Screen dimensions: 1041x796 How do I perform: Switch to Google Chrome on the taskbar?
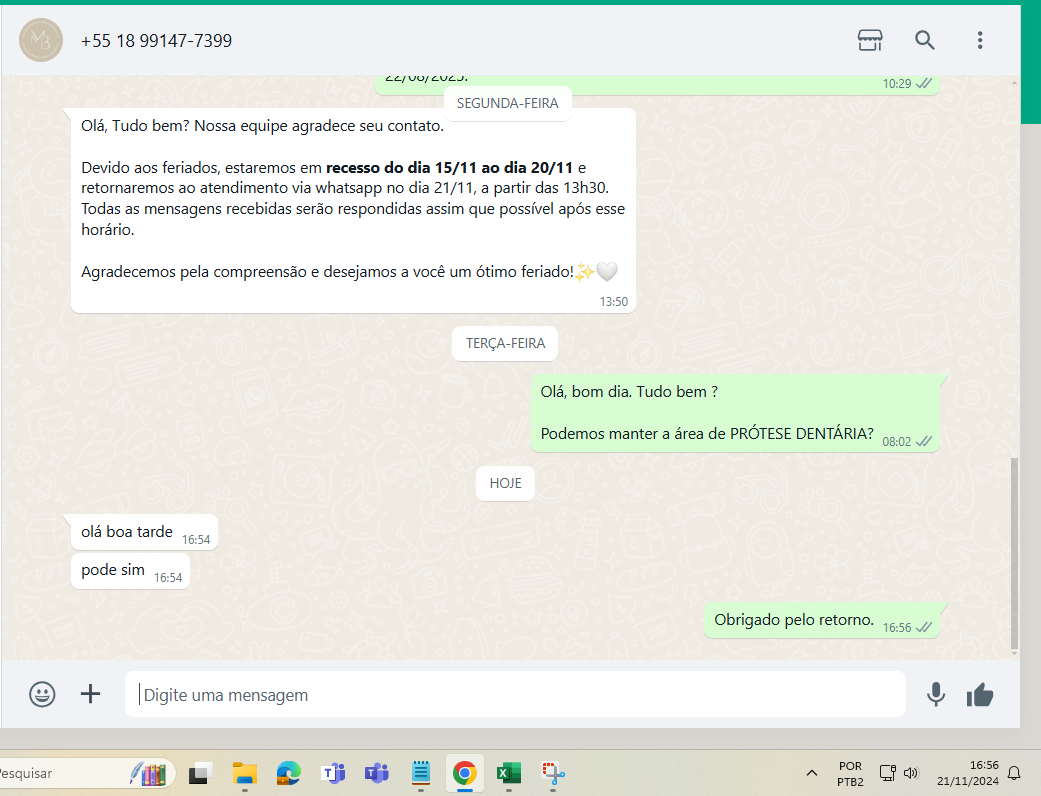point(465,773)
